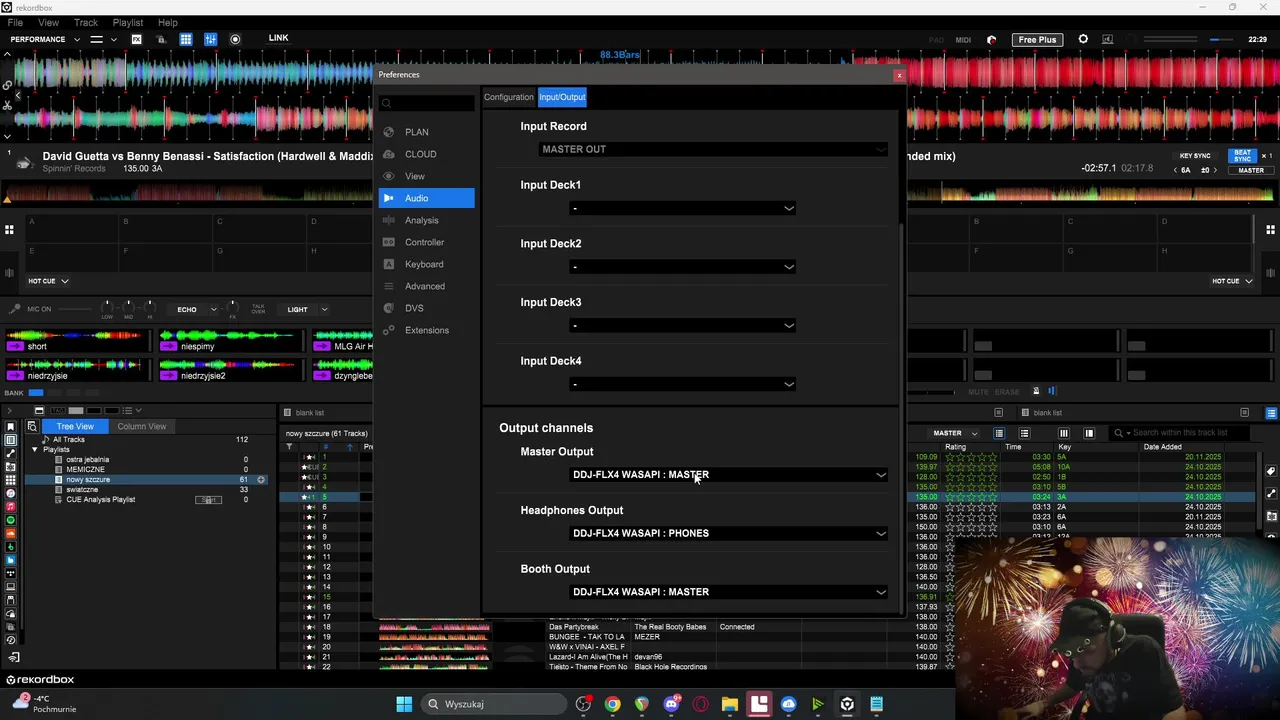This screenshot has height=720, width=1280.
Task: Open the Playlist menu
Action: [127, 22]
